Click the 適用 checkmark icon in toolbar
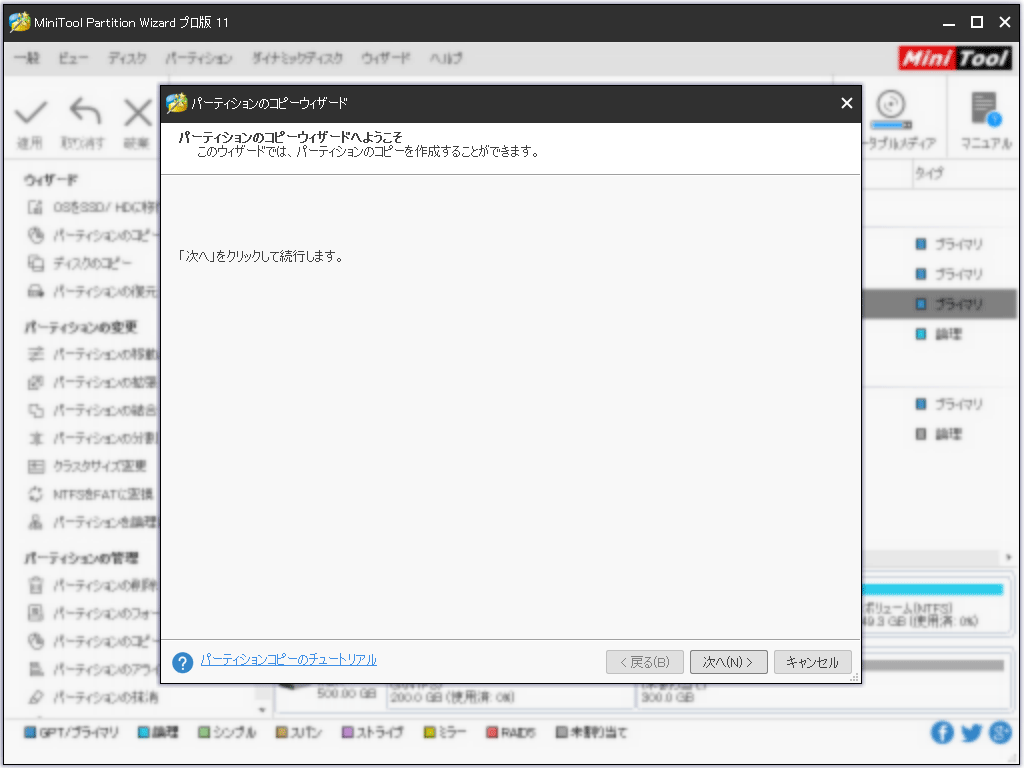The height and width of the screenshot is (768, 1024). [31, 112]
